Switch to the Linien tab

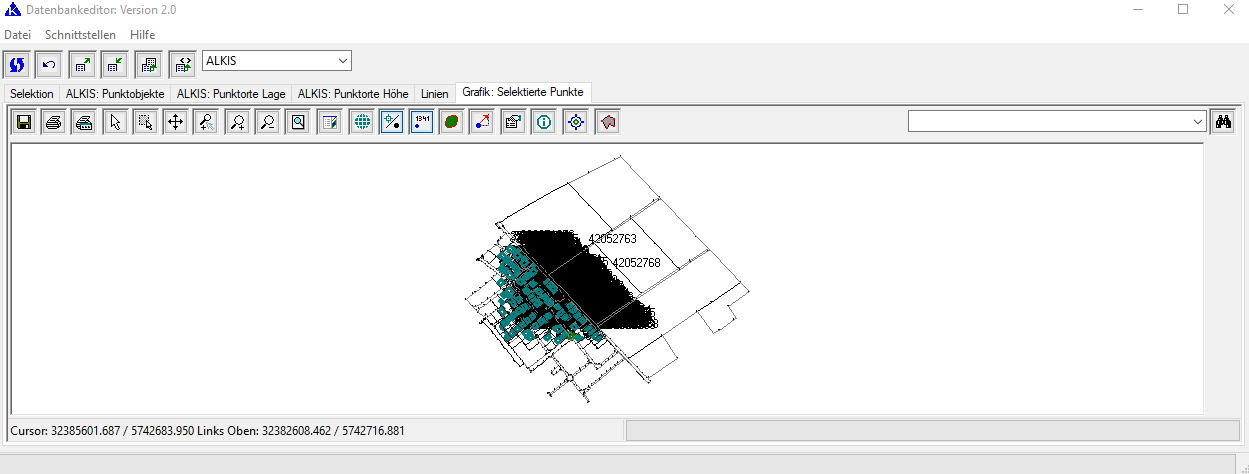point(434,93)
